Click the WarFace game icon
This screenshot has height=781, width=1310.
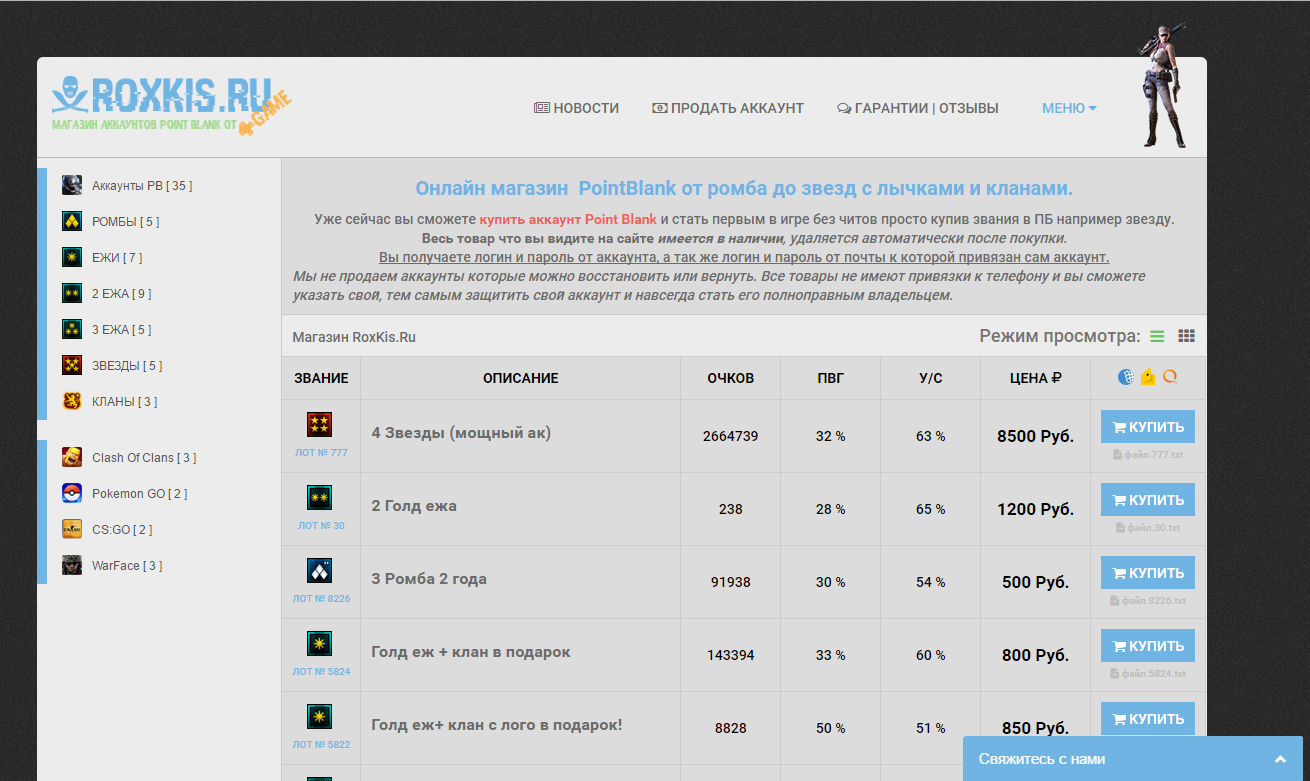(x=72, y=565)
